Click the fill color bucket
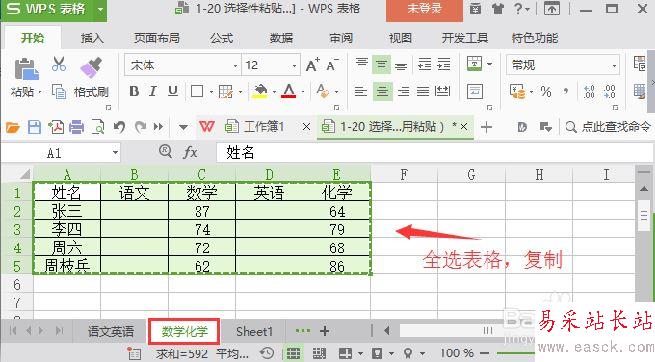This screenshot has height=362, width=655. (260, 91)
